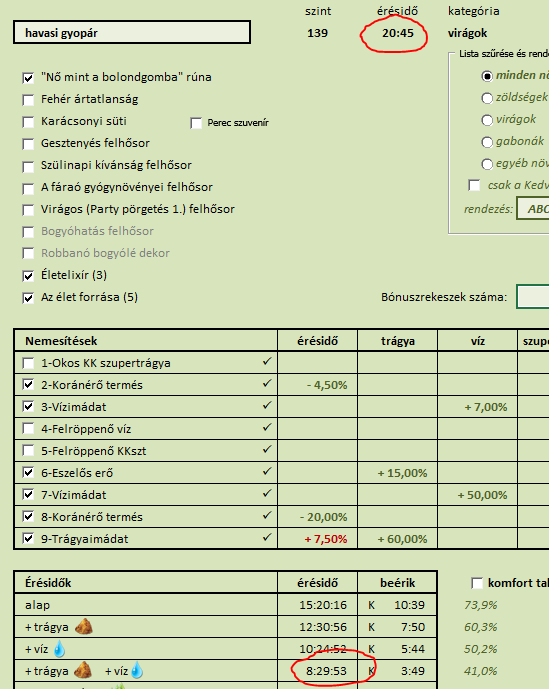
Task: Choose egyéb növények radio button
Action: (487, 164)
